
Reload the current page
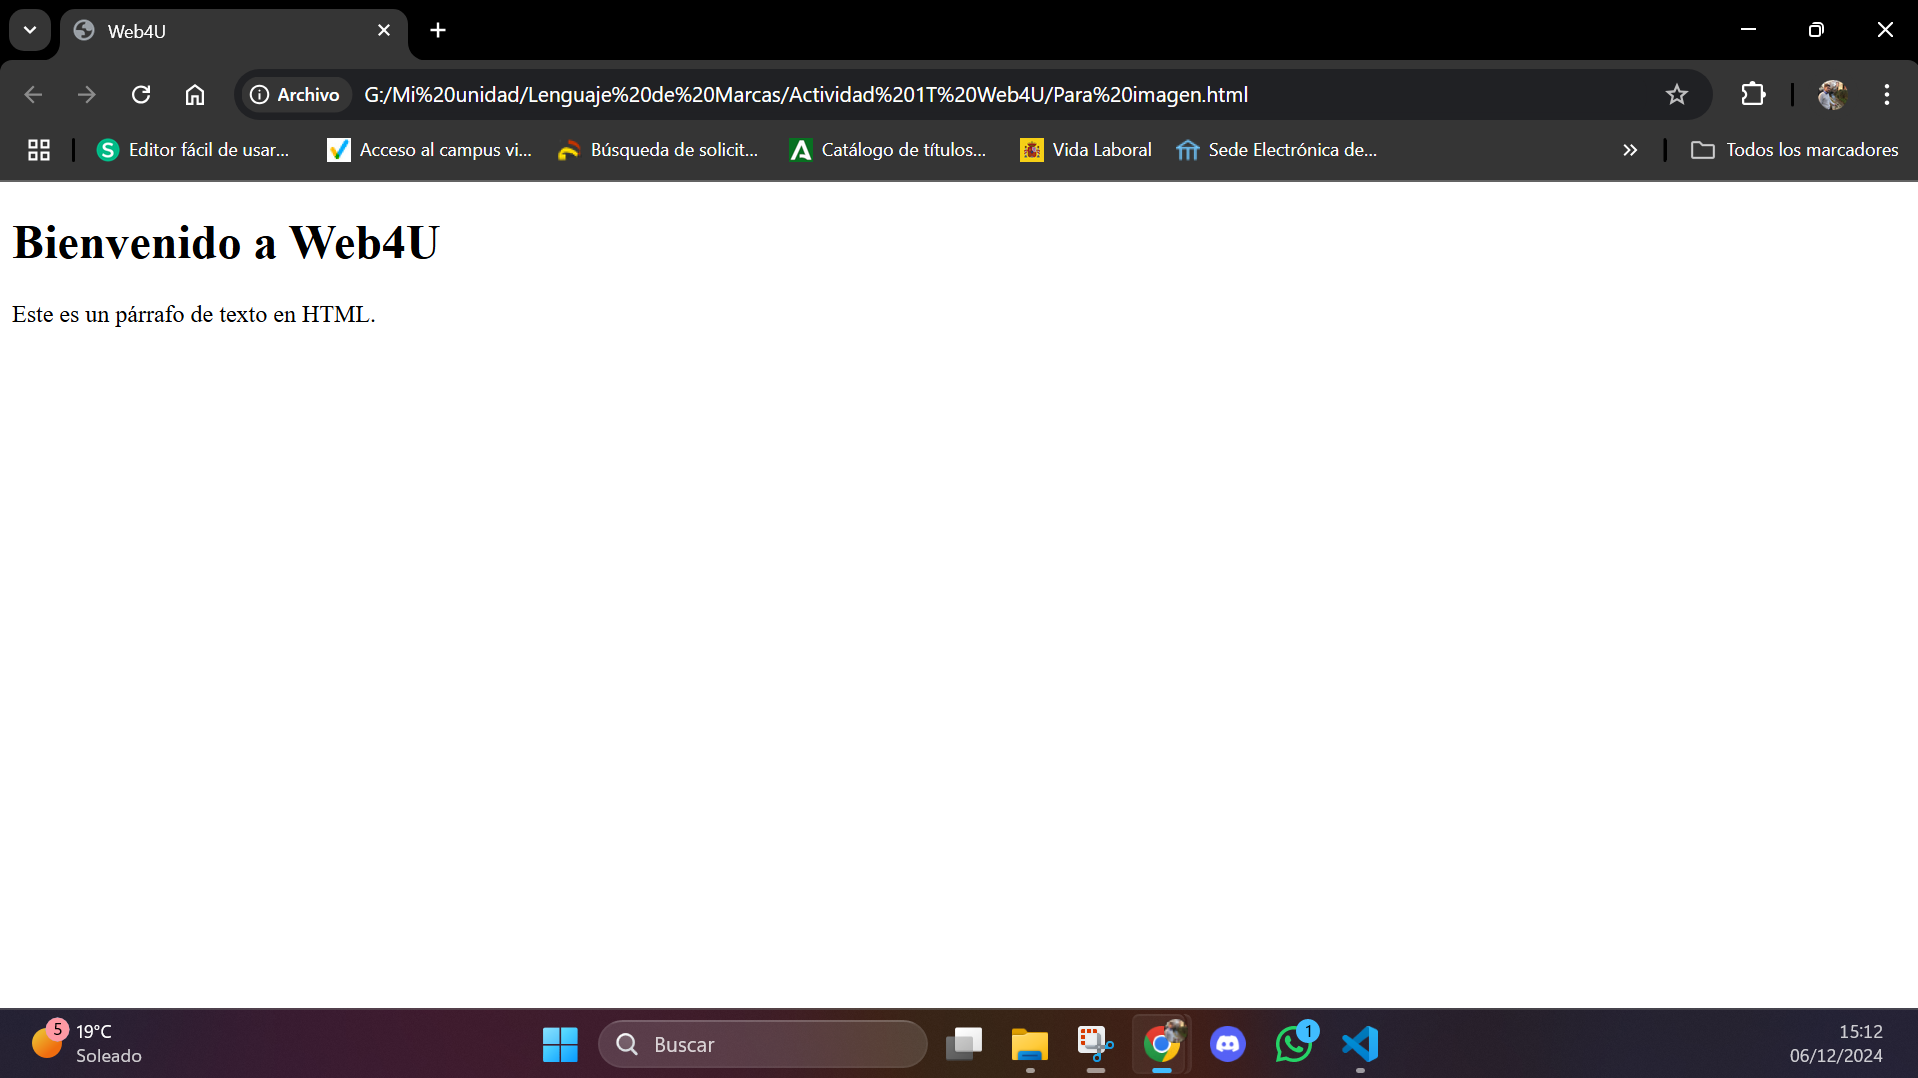tap(141, 95)
